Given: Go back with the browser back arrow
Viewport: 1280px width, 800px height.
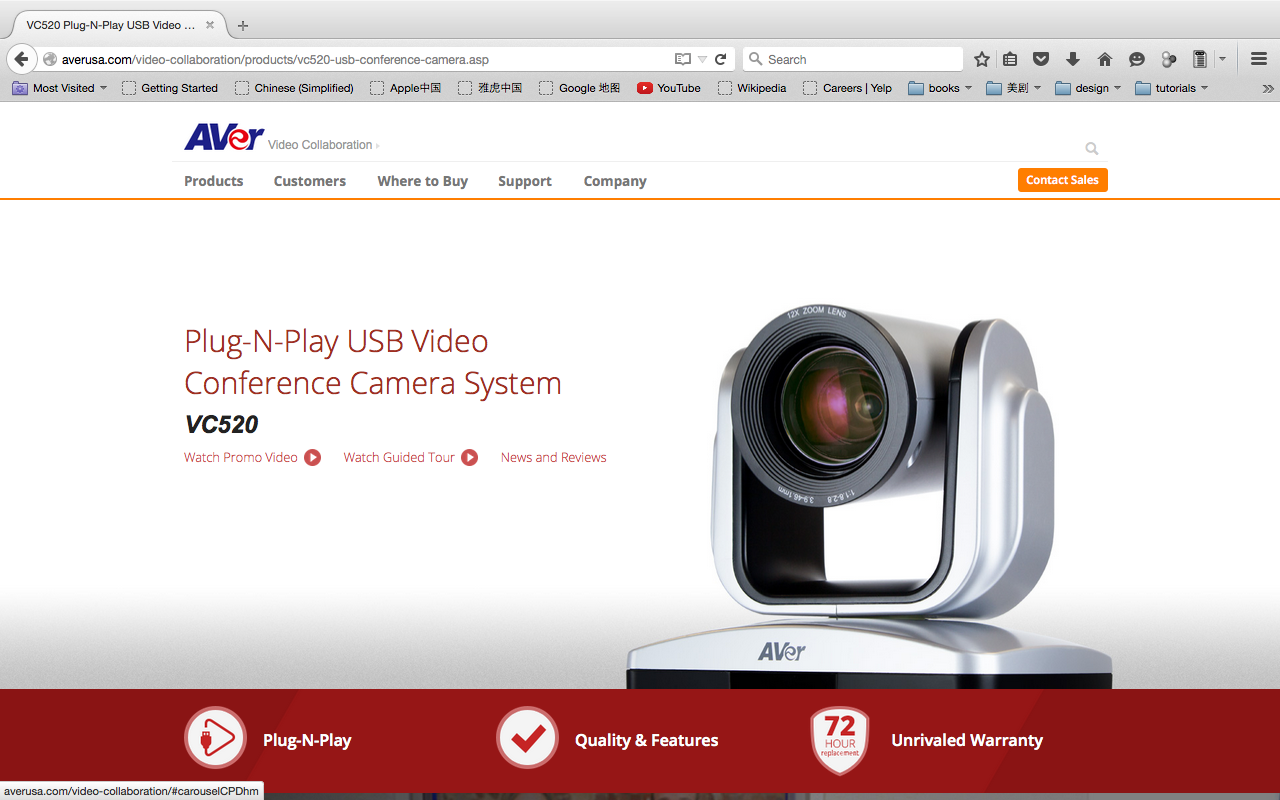Looking at the screenshot, I should pyautogui.click(x=21, y=59).
